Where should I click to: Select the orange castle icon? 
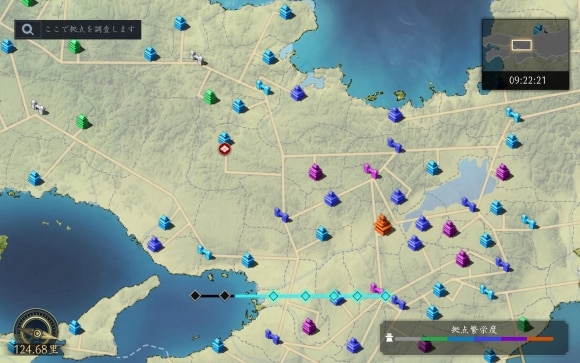(382, 224)
